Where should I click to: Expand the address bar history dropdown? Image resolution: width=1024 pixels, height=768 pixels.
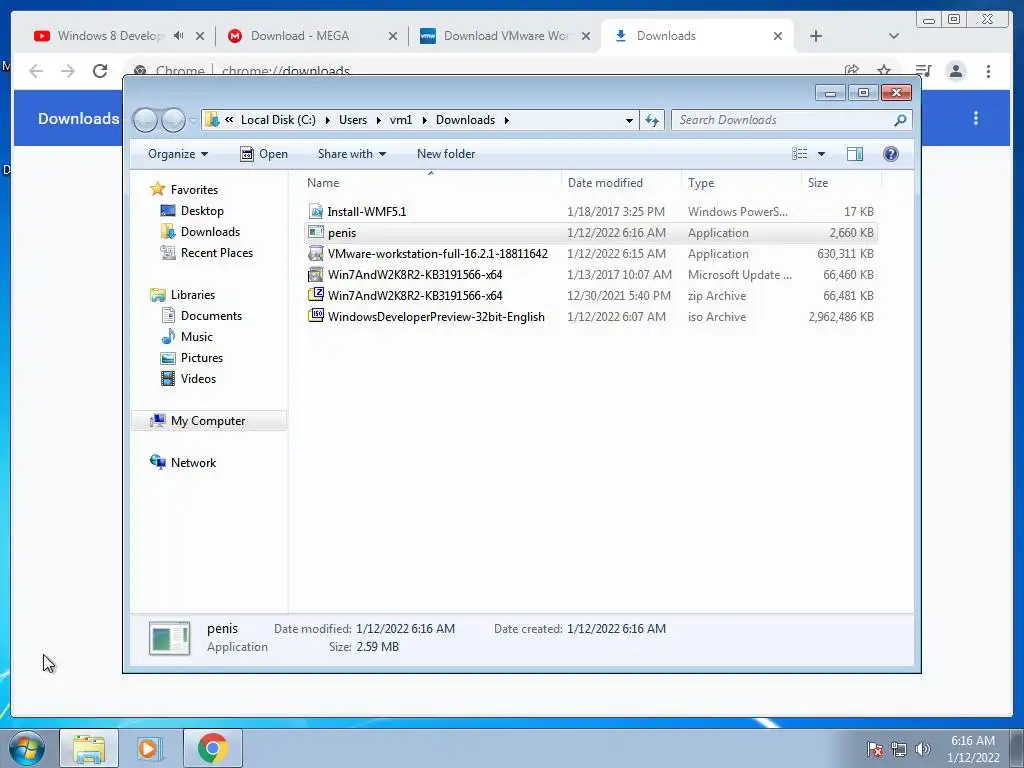[629, 120]
